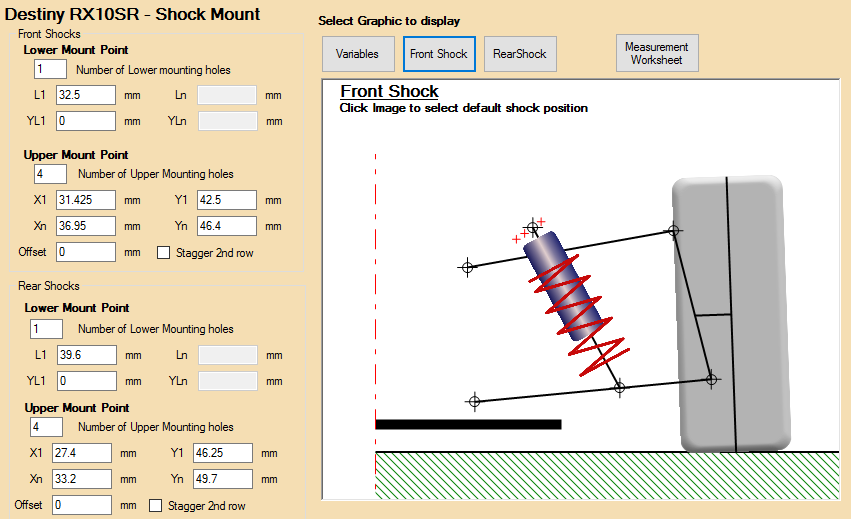The height and width of the screenshot is (519, 851).
Task: Edit rear number of upper mounting holes
Action: click(x=47, y=427)
